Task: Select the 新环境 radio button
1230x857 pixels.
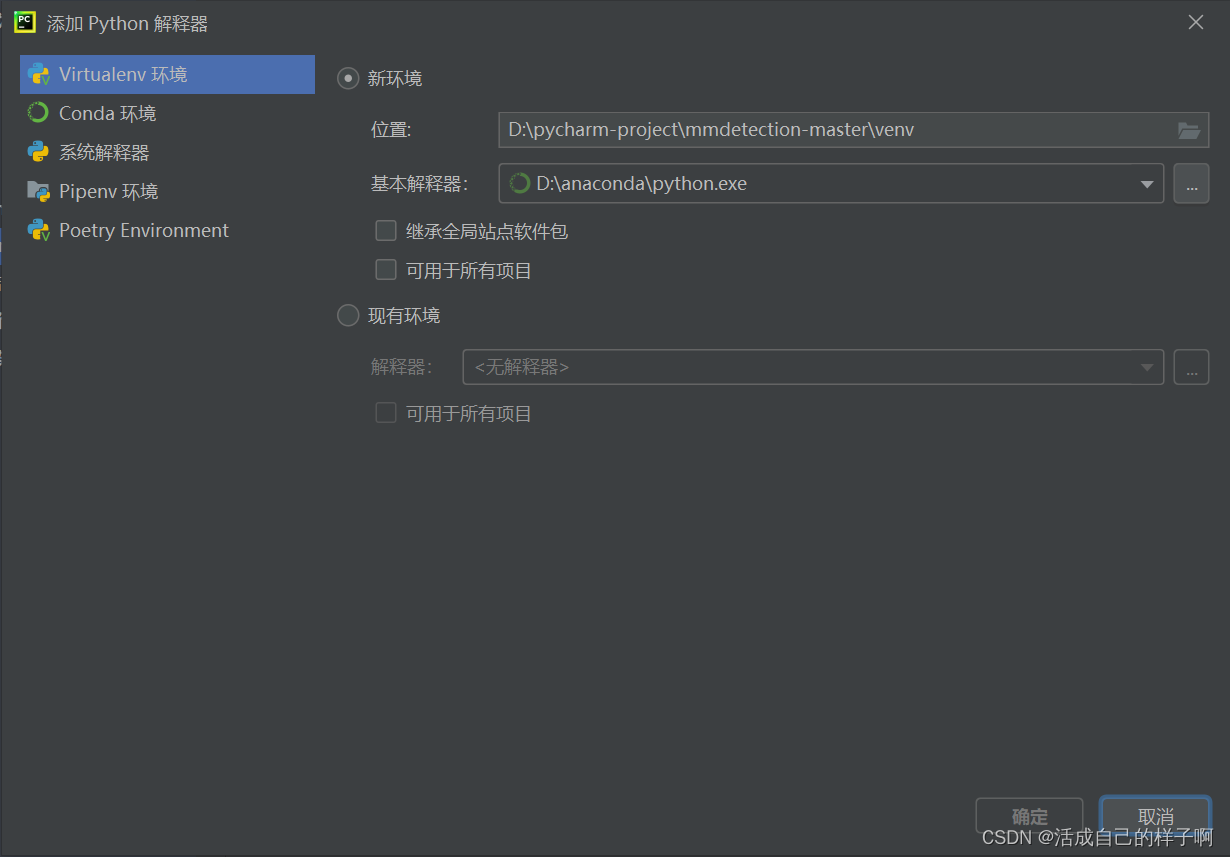Action: tap(348, 78)
